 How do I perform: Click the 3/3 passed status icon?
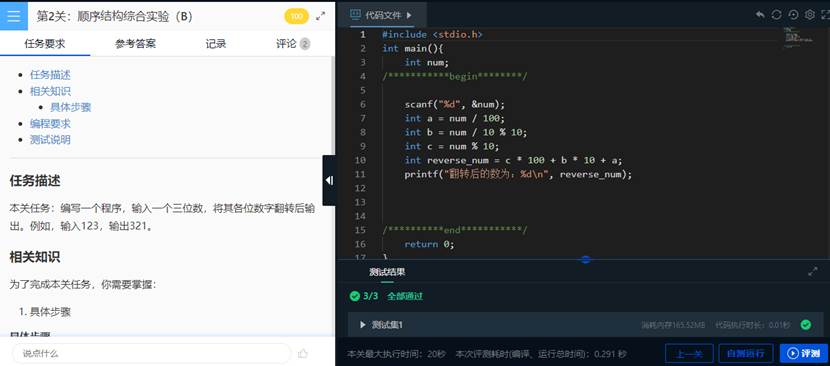(355, 296)
